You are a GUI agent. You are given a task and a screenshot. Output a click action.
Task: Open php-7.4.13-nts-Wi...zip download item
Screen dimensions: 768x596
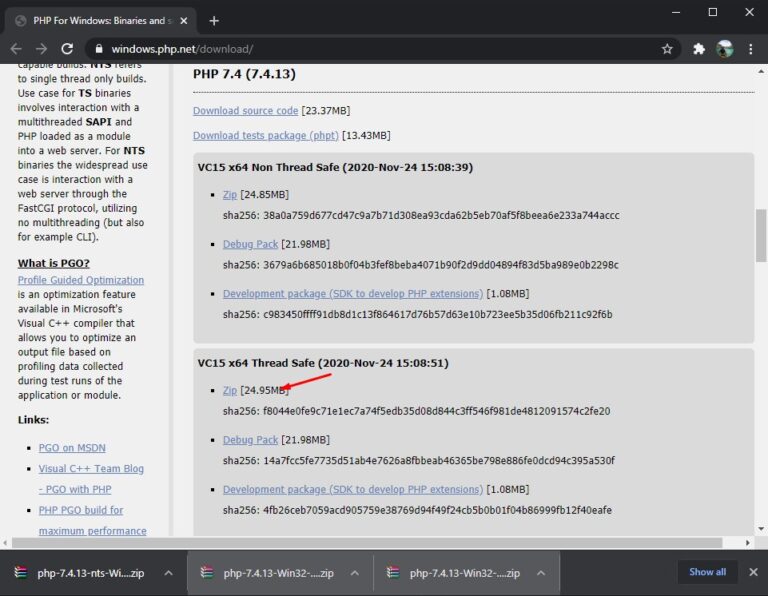click(91, 573)
